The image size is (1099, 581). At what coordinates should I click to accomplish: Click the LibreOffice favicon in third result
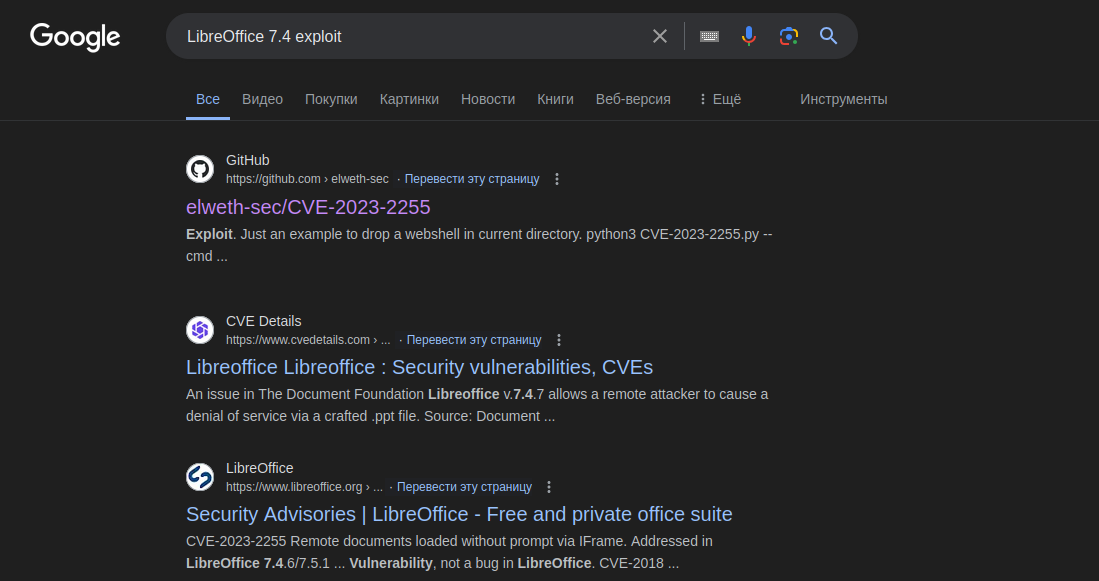click(200, 477)
